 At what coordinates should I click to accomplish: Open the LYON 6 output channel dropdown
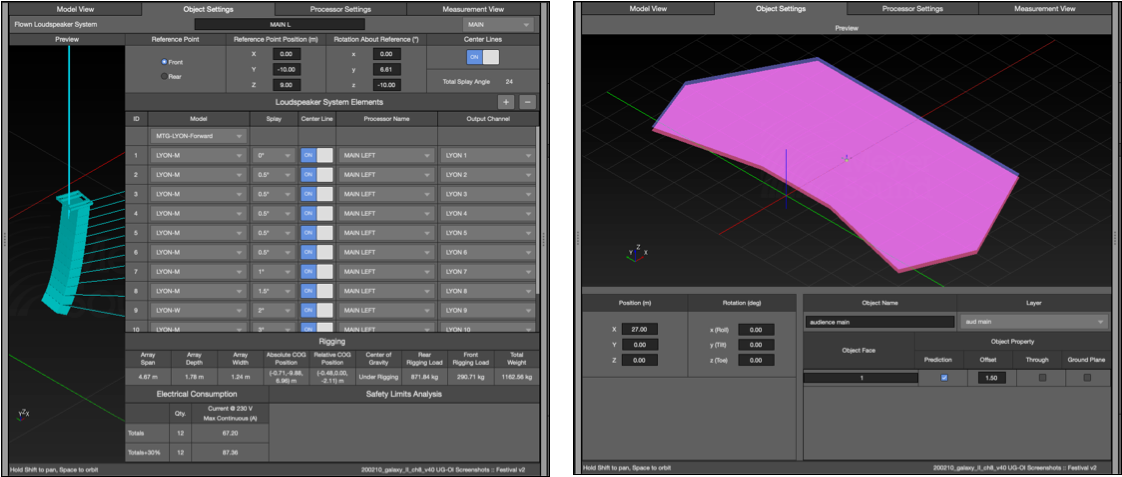pos(487,252)
